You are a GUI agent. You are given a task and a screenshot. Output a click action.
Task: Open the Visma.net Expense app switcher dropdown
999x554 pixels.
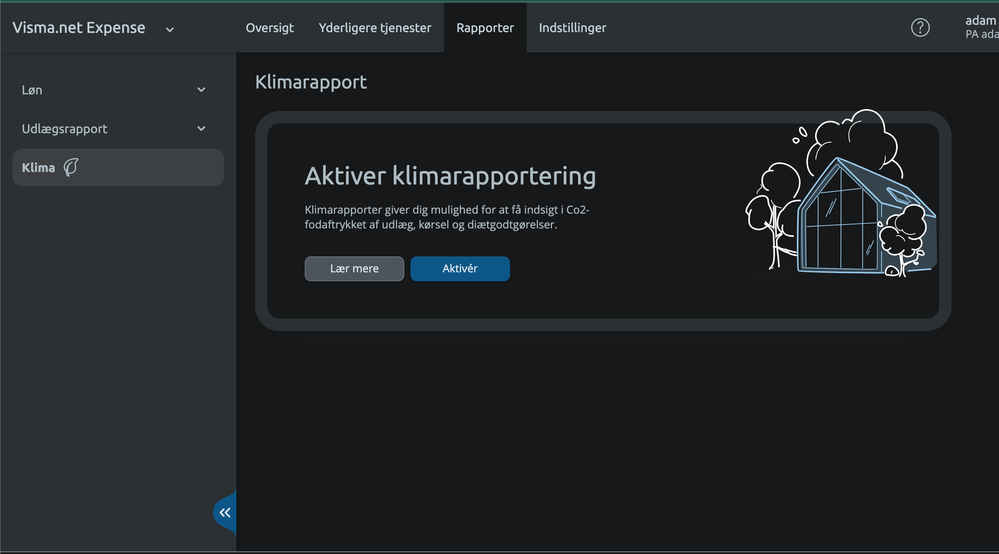(x=170, y=29)
